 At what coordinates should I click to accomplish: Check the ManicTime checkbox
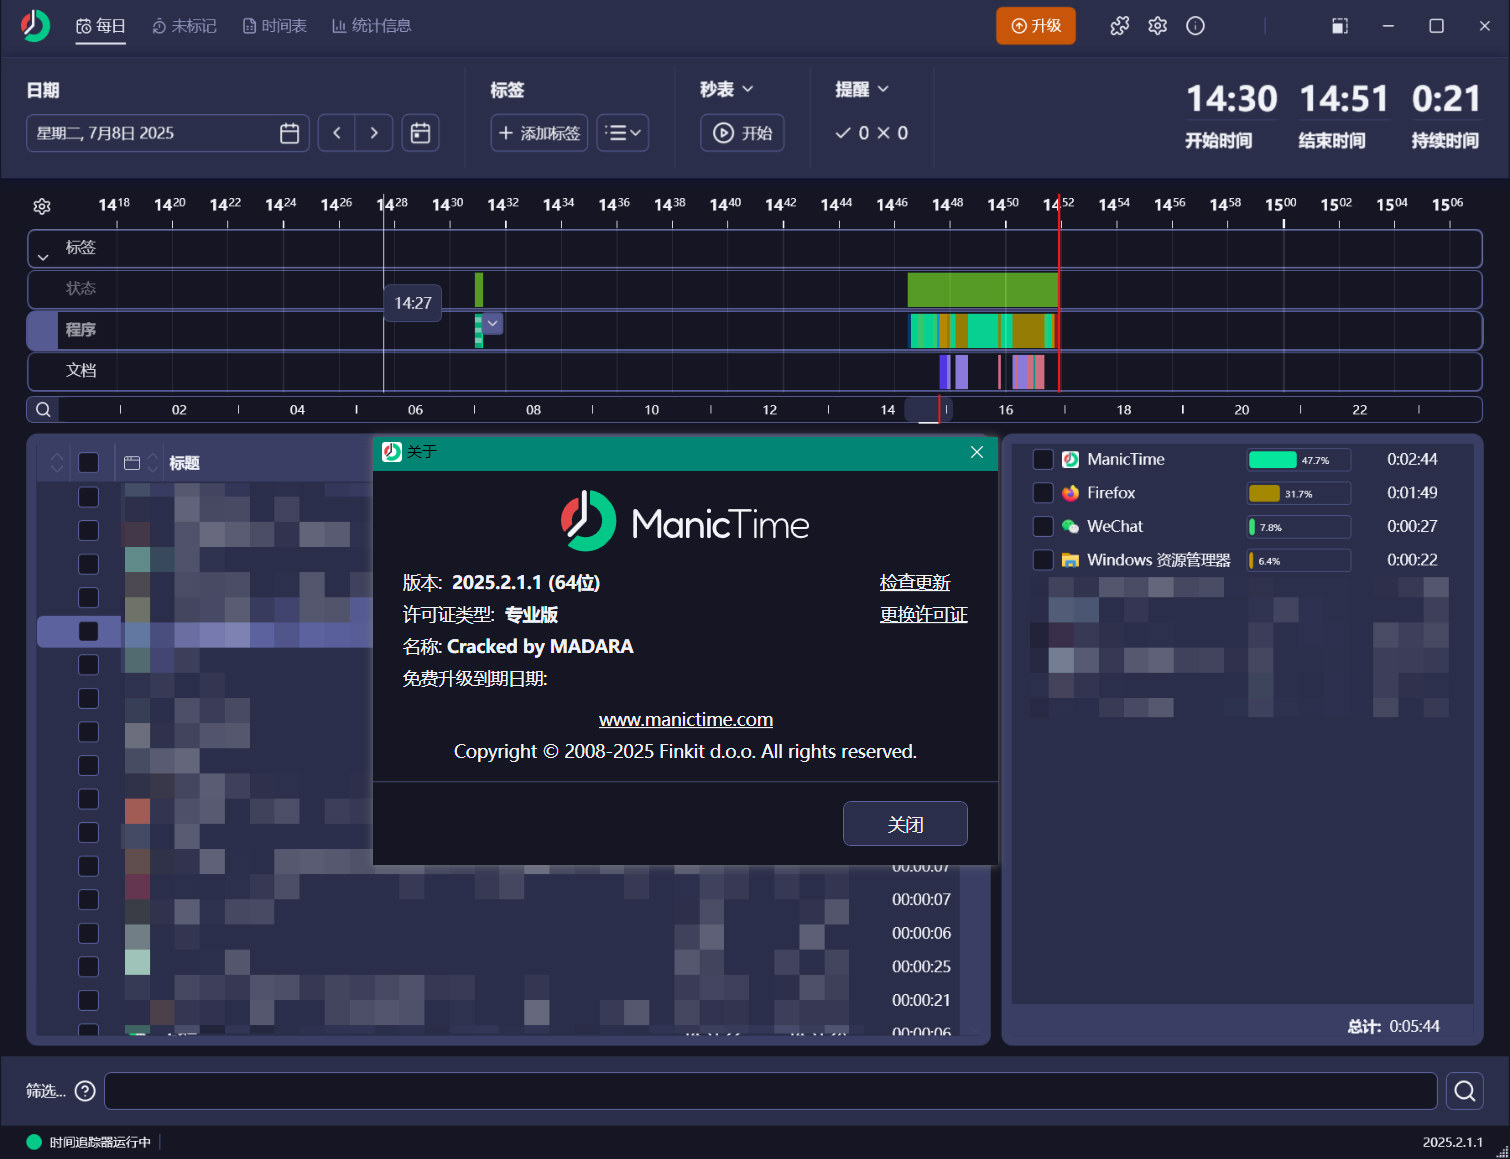click(x=1043, y=459)
